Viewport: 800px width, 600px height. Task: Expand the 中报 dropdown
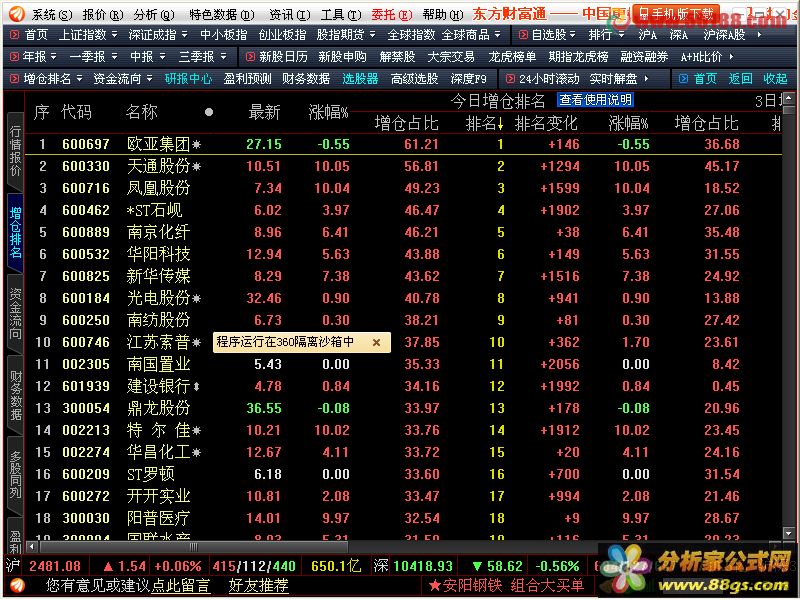coord(162,56)
